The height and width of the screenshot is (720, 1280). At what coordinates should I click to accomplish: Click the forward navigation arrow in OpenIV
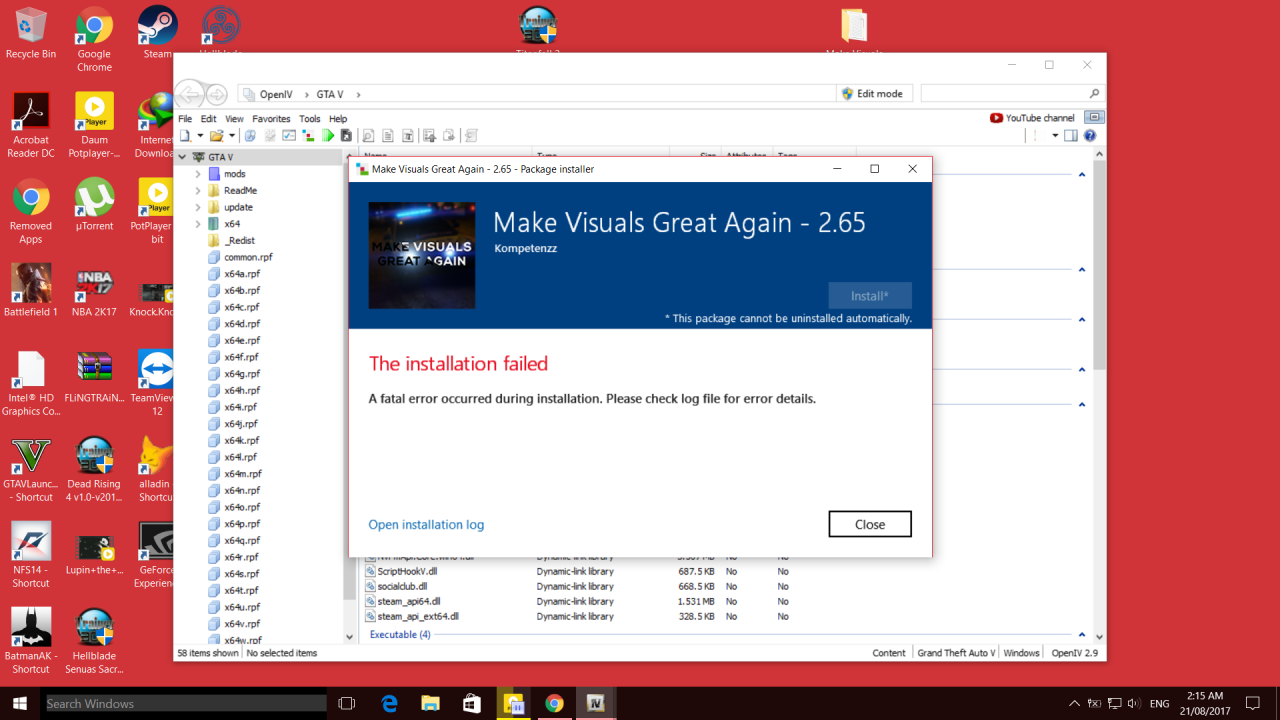pyautogui.click(x=216, y=94)
